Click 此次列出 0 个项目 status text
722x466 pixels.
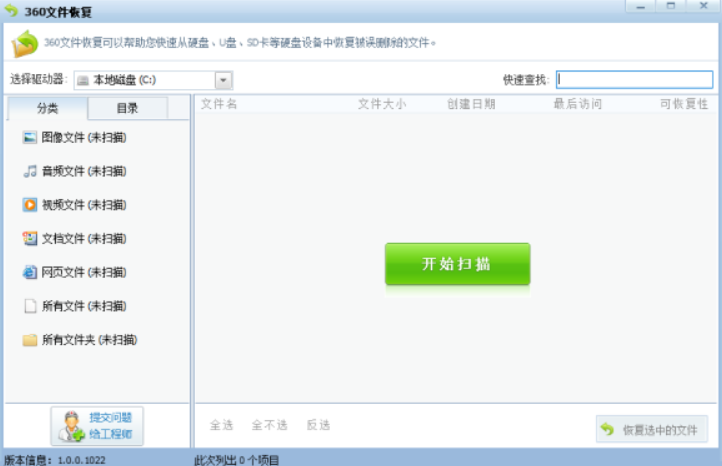tap(237, 460)
